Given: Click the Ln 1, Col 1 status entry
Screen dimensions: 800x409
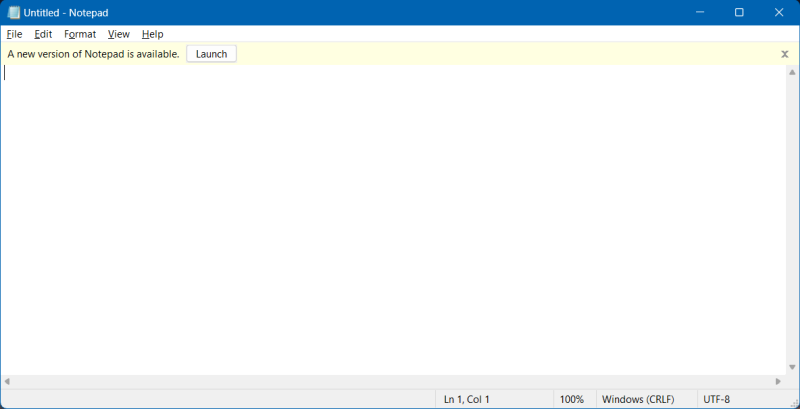Looking at the screenshot, I should (x=467, y=399).
